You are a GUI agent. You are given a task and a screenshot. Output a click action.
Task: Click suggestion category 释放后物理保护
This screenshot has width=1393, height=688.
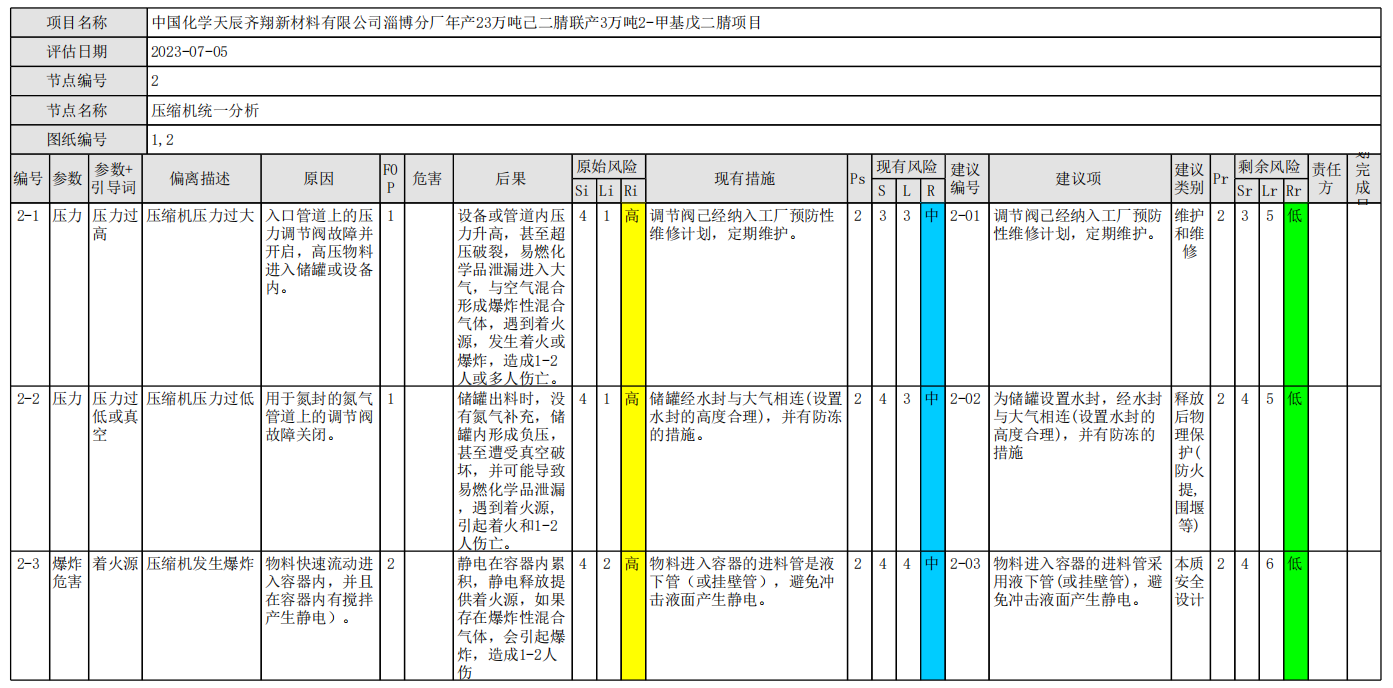(x=1190, y=466)
